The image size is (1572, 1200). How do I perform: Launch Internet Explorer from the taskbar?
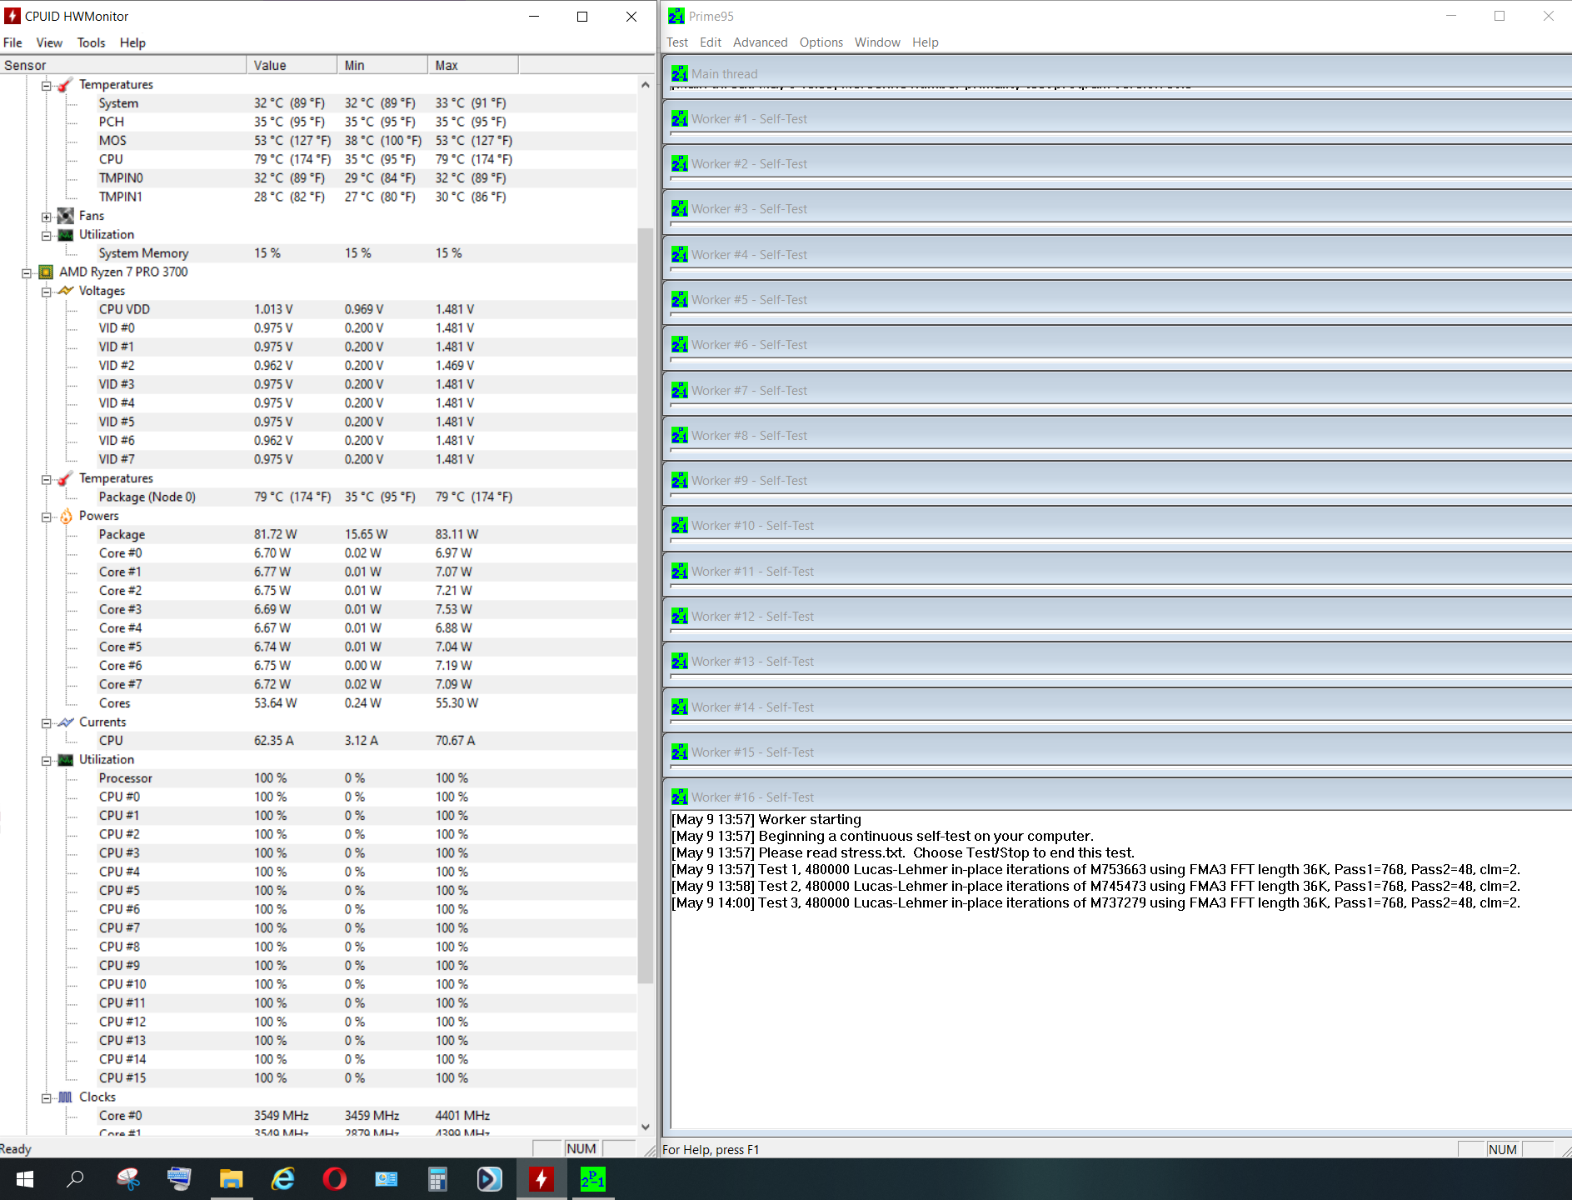click(283, 1179)
